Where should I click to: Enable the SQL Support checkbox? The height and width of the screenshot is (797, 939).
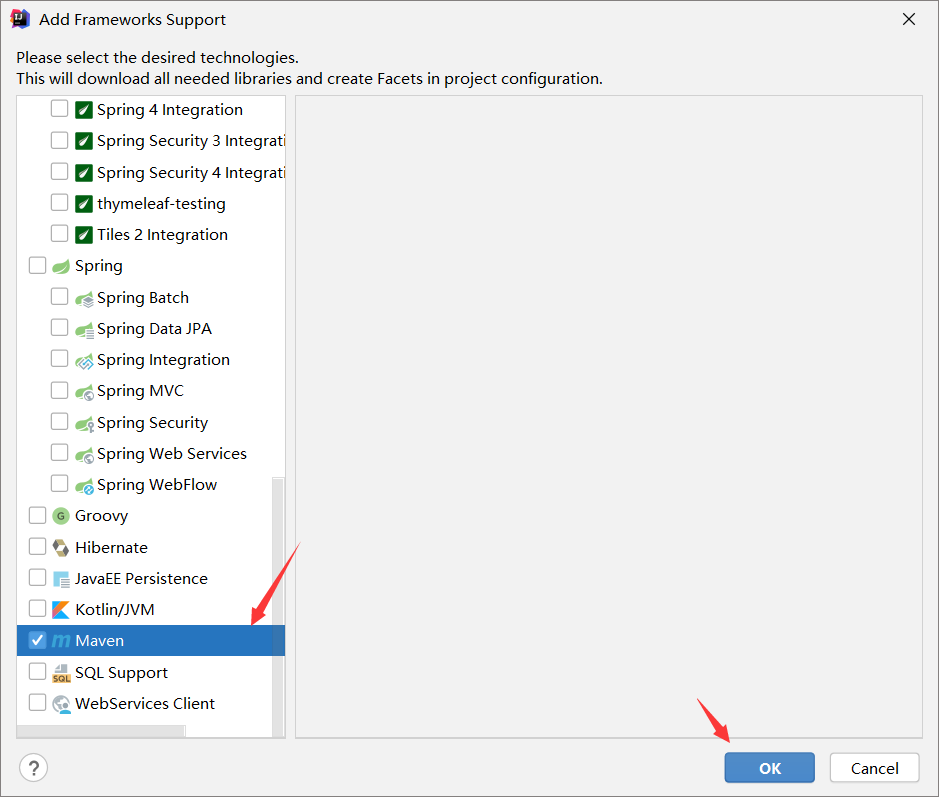click(x=37, y=671)
